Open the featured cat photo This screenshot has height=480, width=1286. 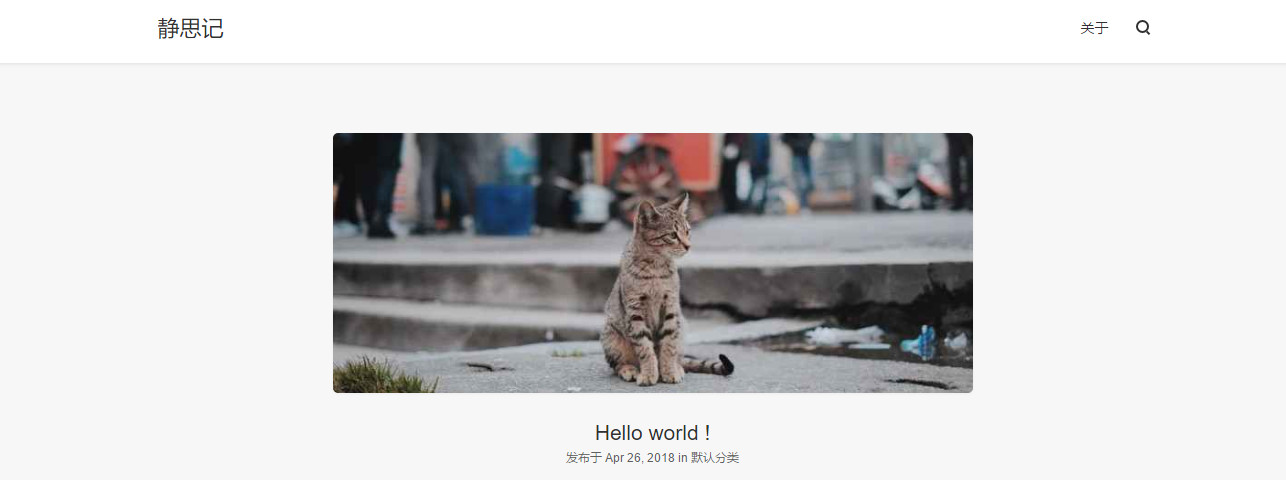point(653,263)
